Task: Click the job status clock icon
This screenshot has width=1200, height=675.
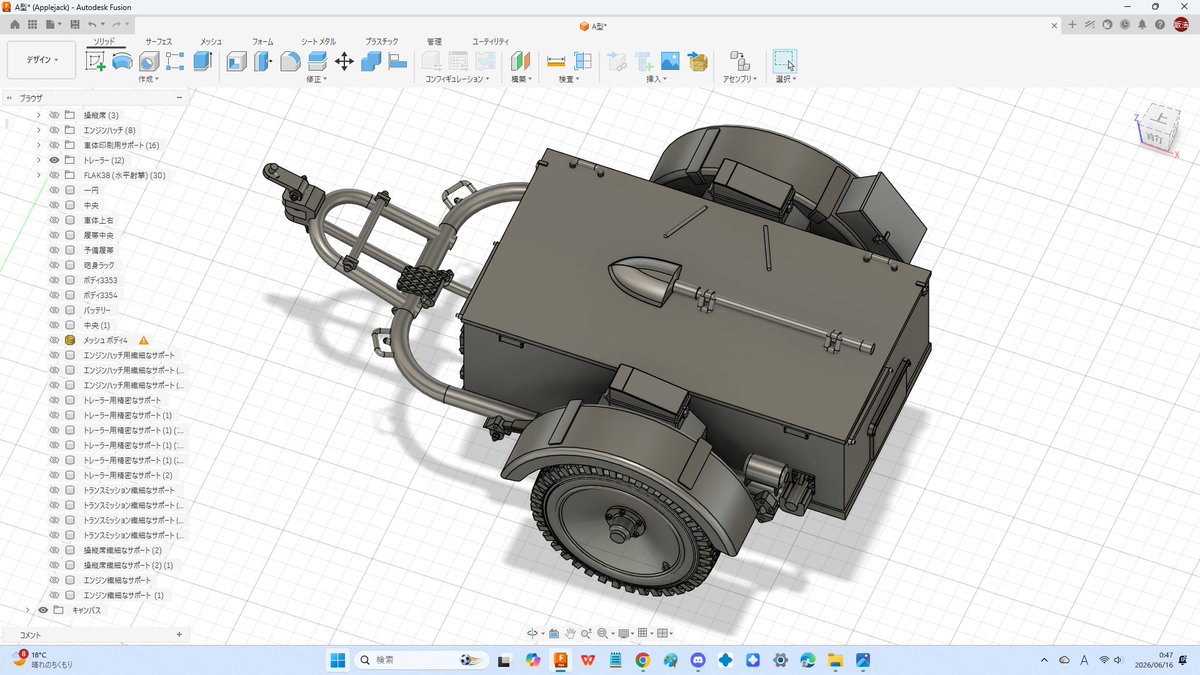Action: tap(1125, 24)
